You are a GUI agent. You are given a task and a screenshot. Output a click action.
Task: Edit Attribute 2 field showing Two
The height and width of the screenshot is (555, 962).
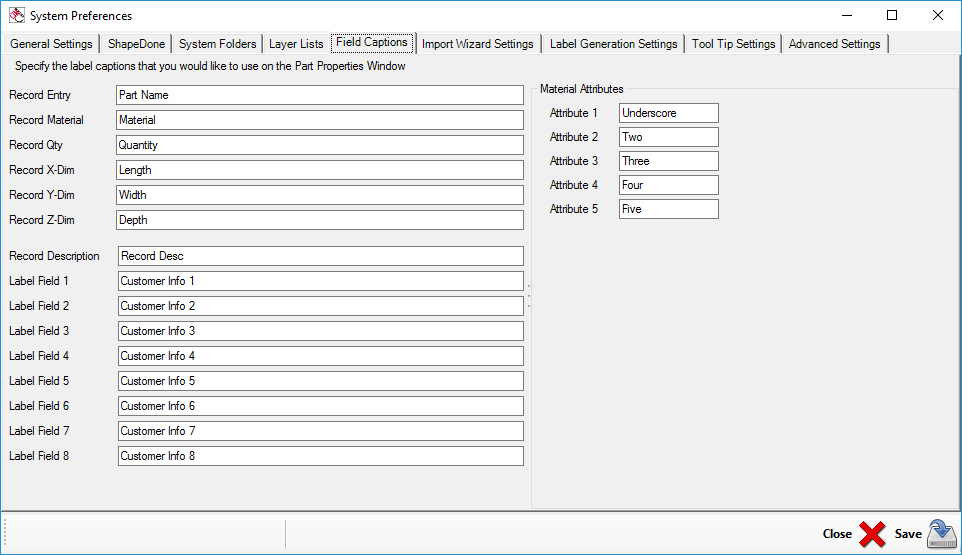(x=669, y=137)
